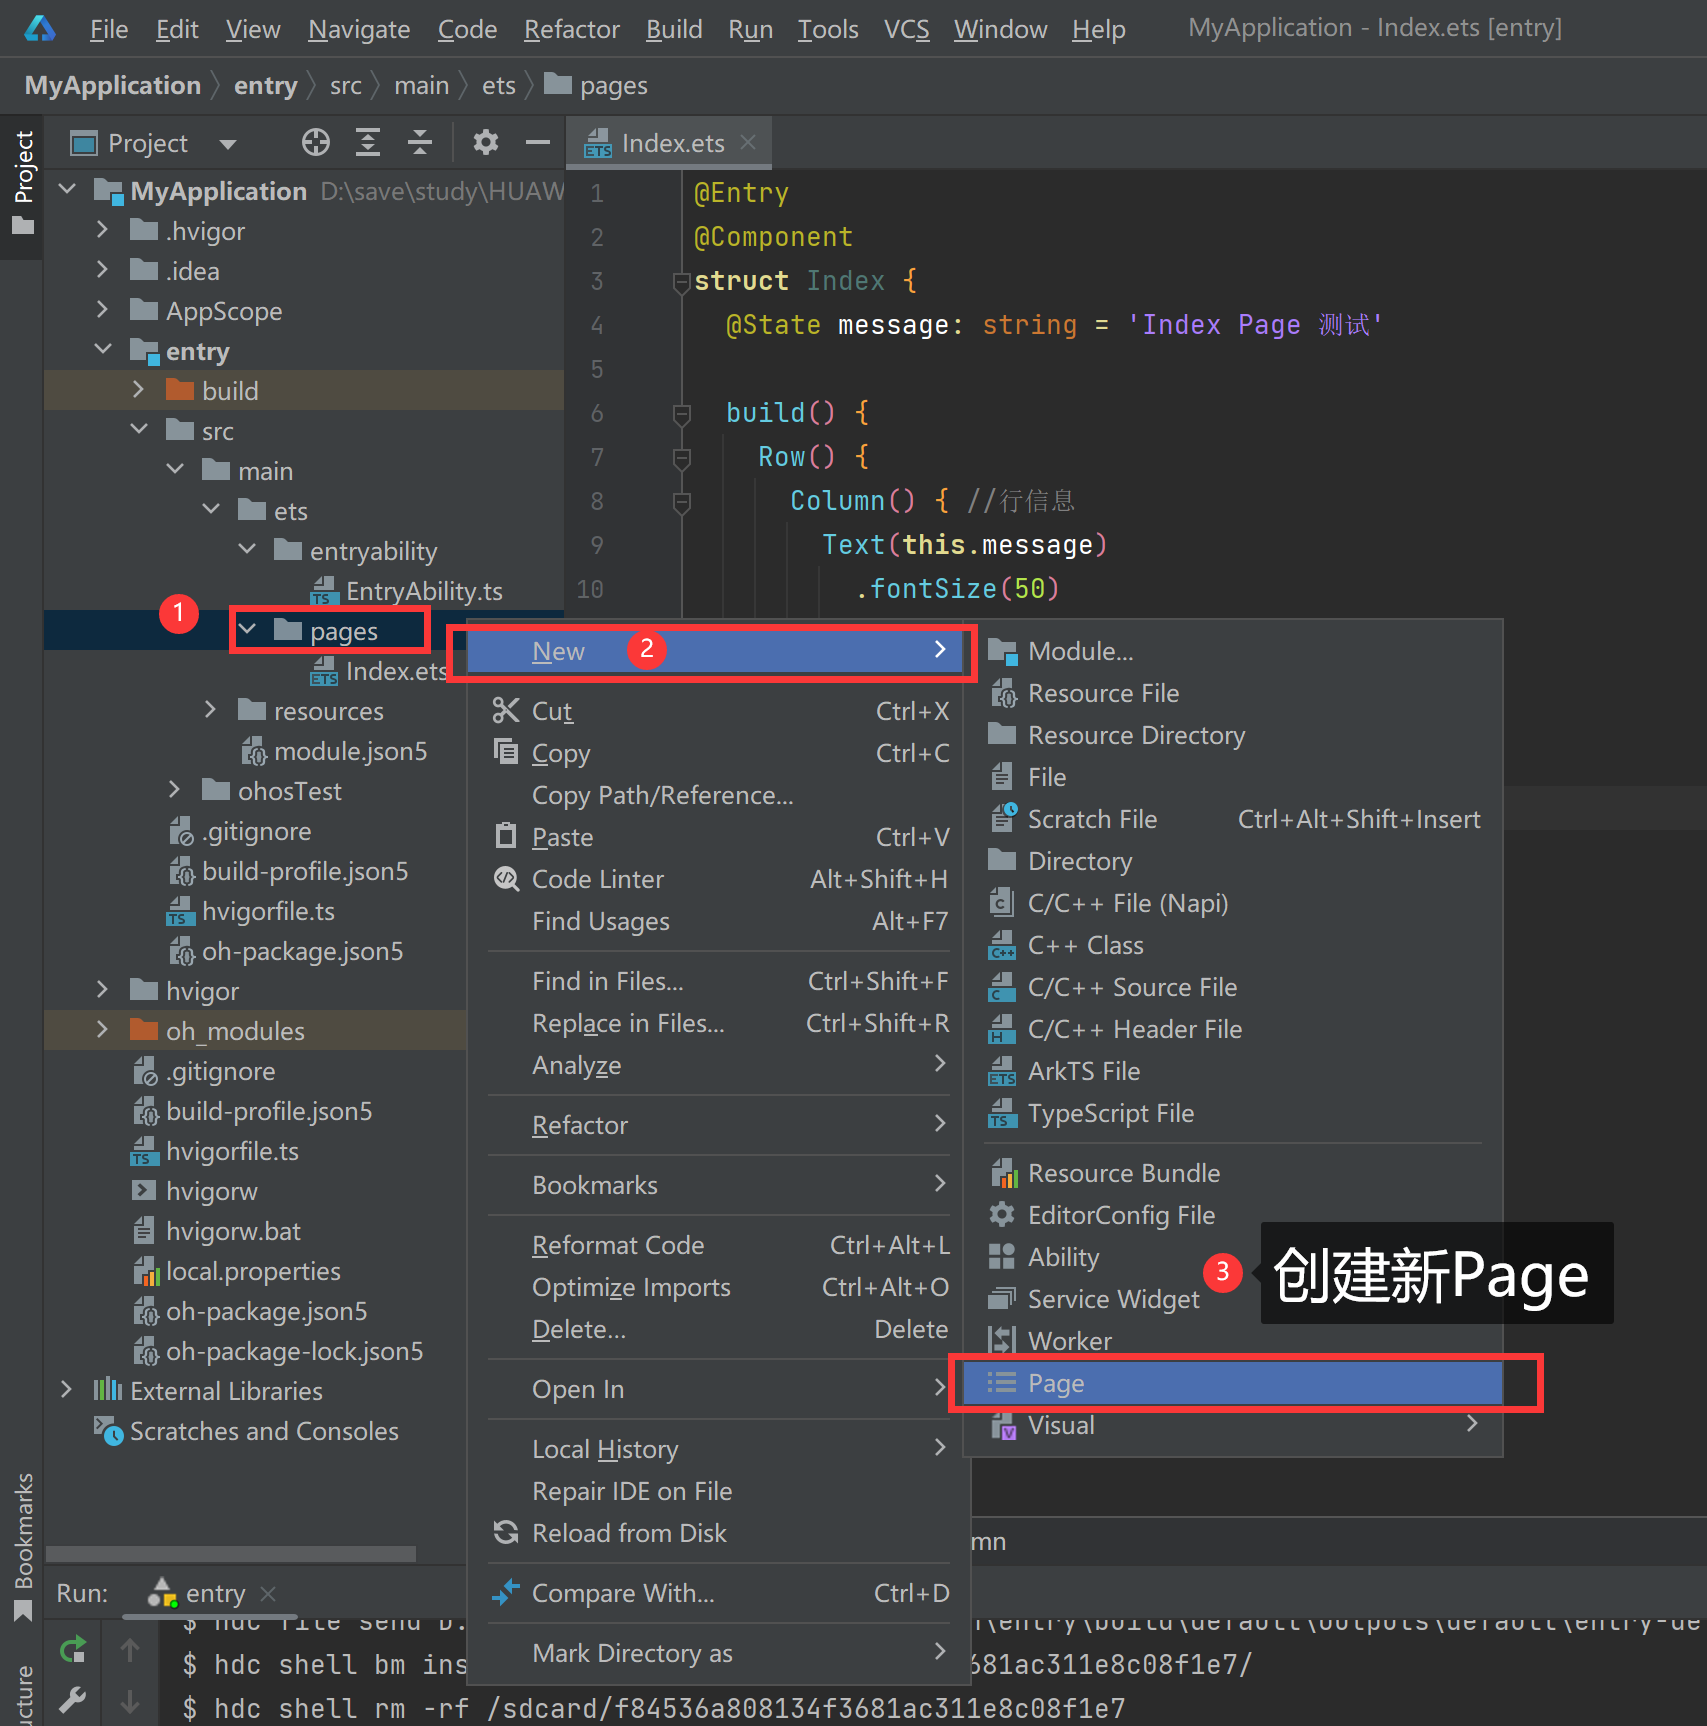Click the Expand All icon in Project panel

coord(368,143)
